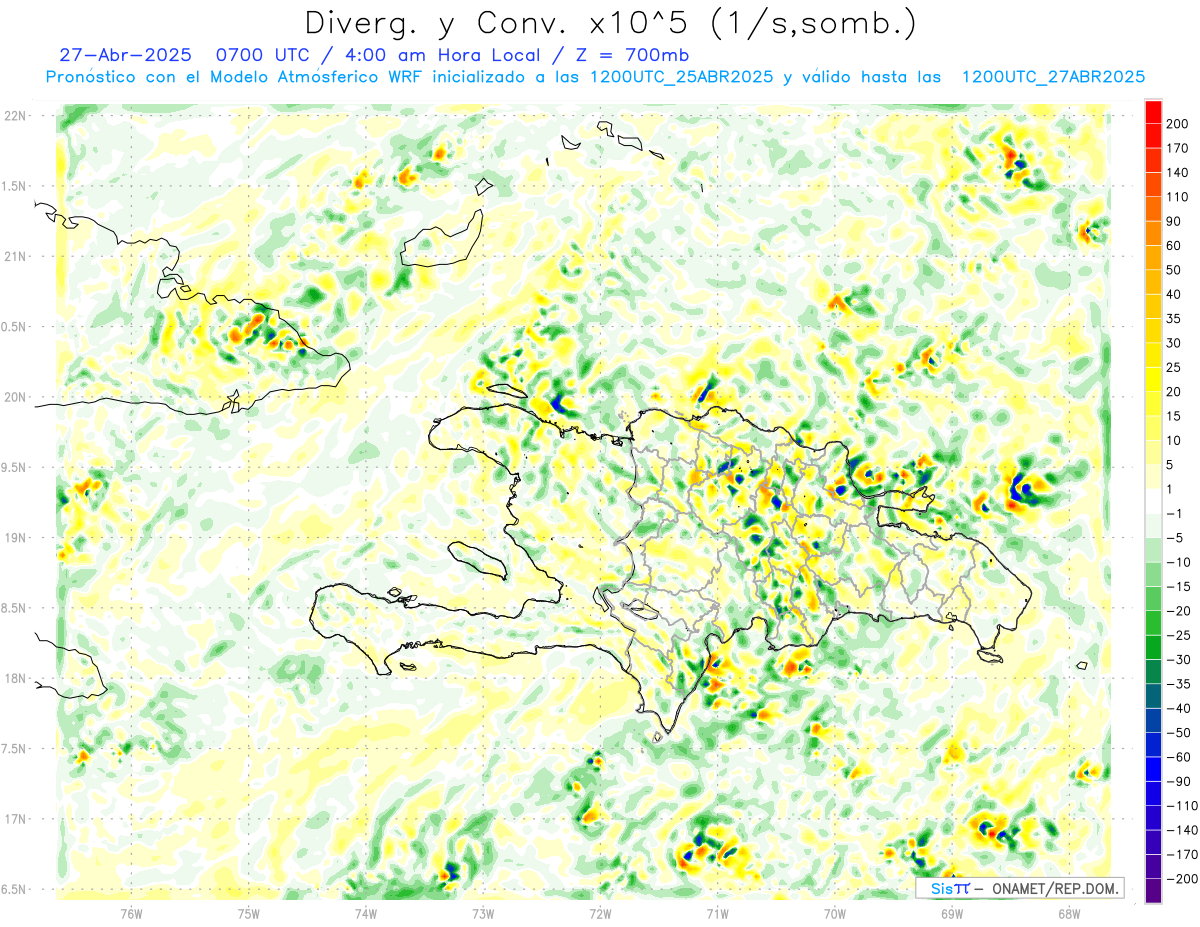Click the '-10' color scale value

coord(1178,562)
